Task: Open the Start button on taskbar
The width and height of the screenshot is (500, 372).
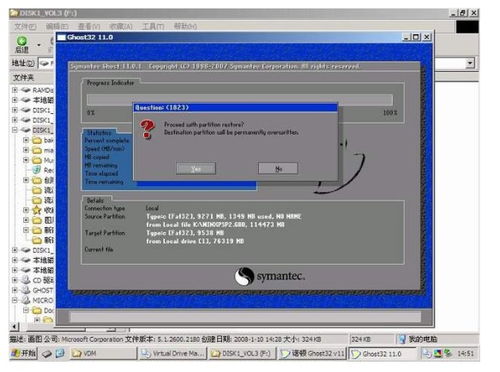Action: point(24,353)
